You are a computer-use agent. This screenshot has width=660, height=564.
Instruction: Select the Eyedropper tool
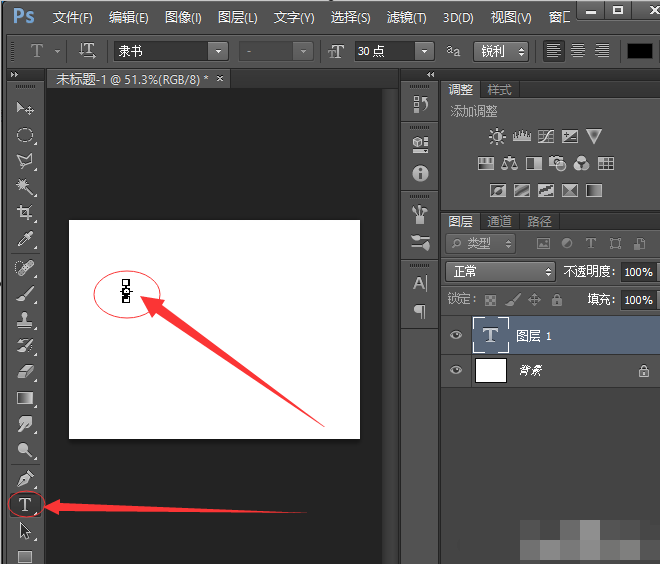click(x=25, y=240)
